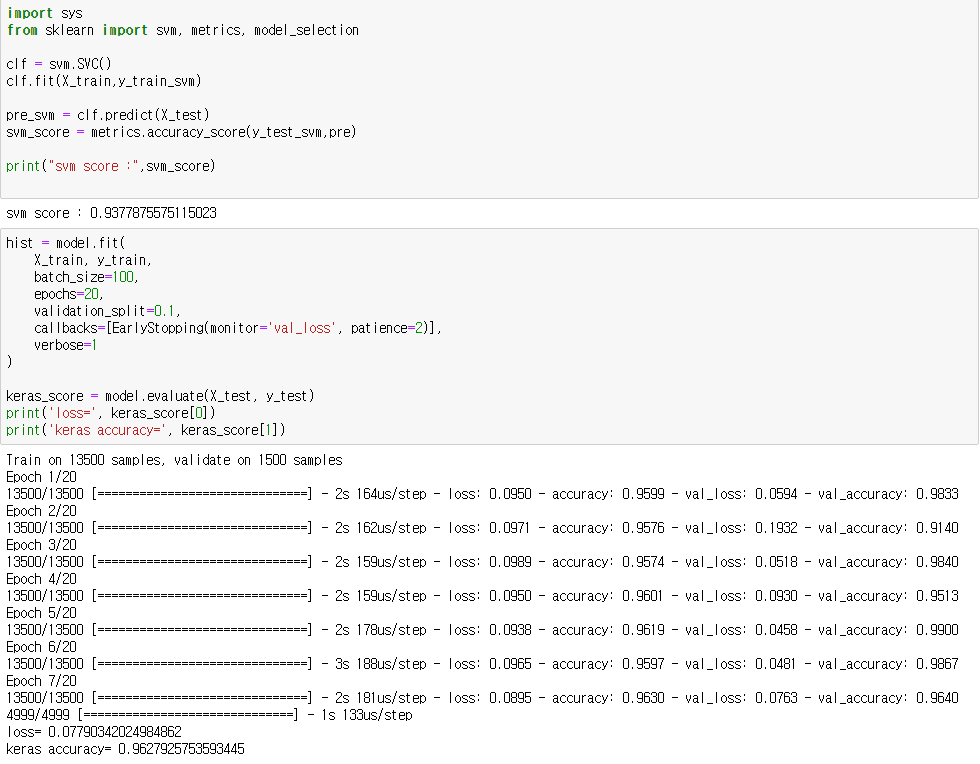Viewport: 980px width, 764px height.
Task: Click the output 'svm score : 0.9377875575115023'
Action: tap(111, 213)
